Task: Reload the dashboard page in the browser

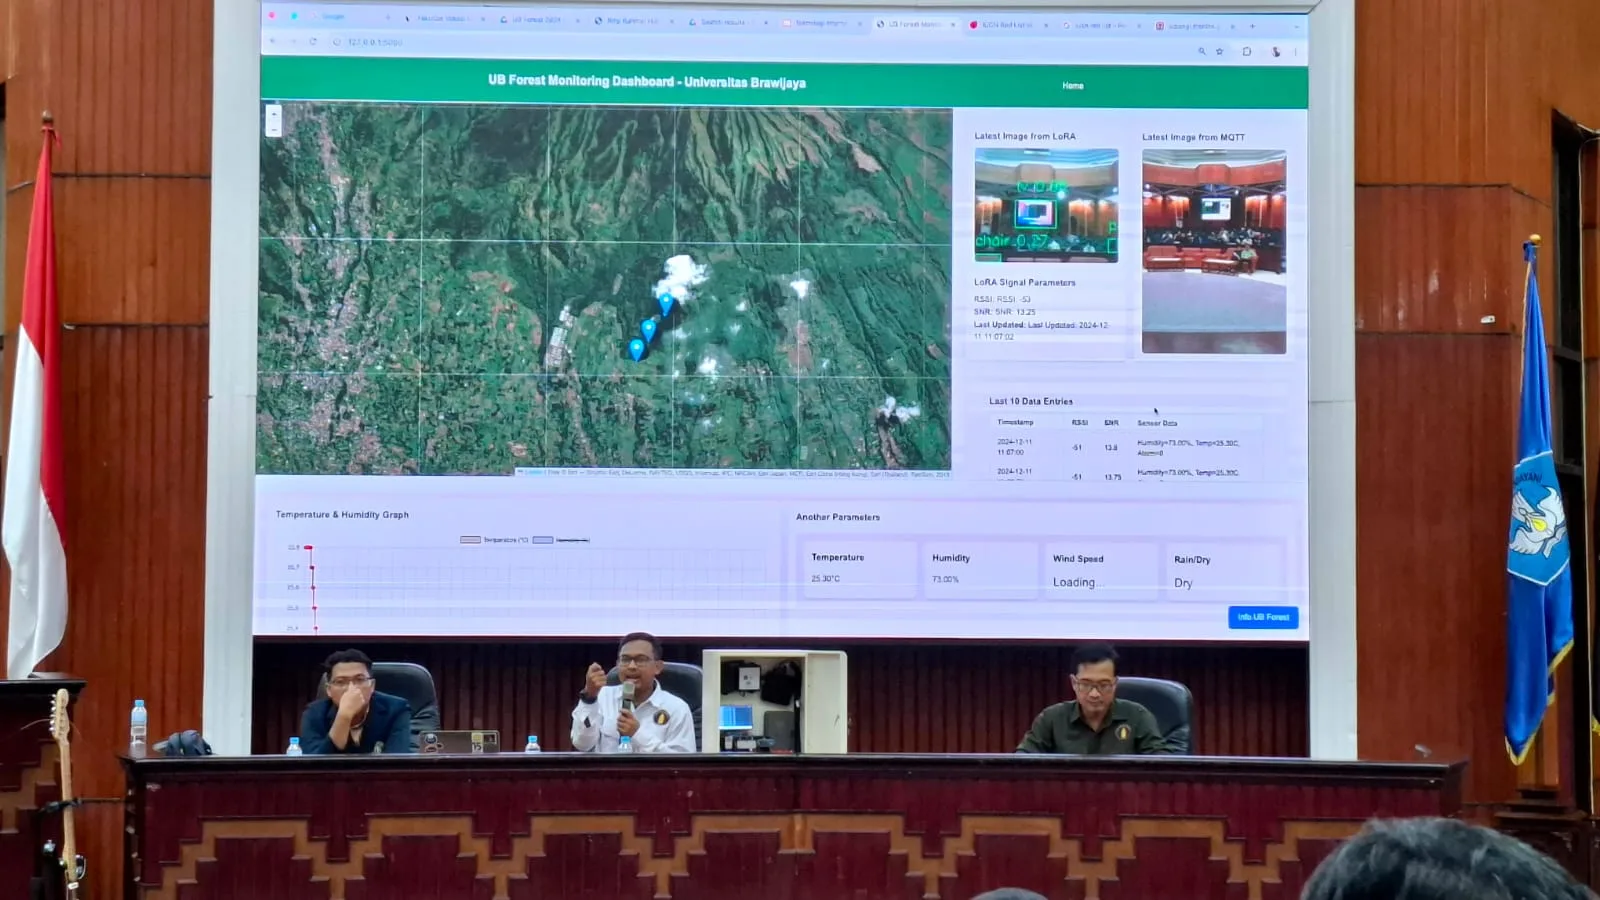Action: tap(313, 42)
